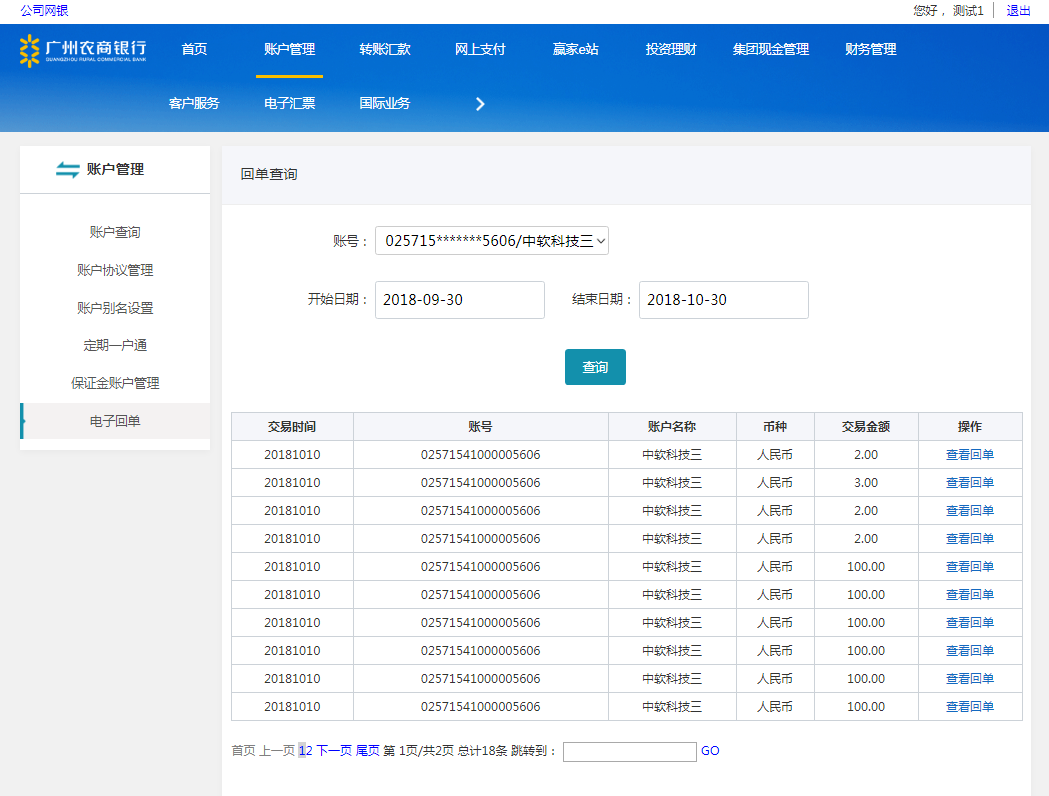Click the 下一页 next page link
Viewport: 1049px width, 796px height.
(x=334, y=751)
